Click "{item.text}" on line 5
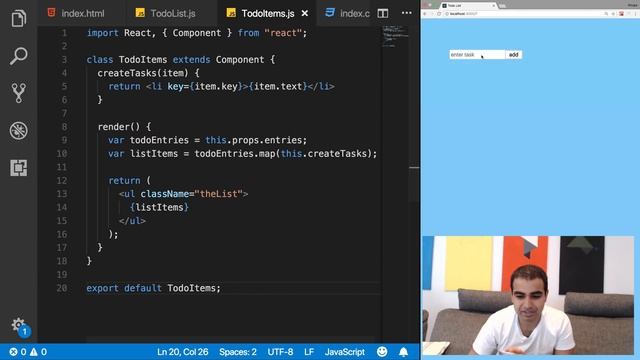This screenshot has width=640, height=360. click(x=278, y=87)
